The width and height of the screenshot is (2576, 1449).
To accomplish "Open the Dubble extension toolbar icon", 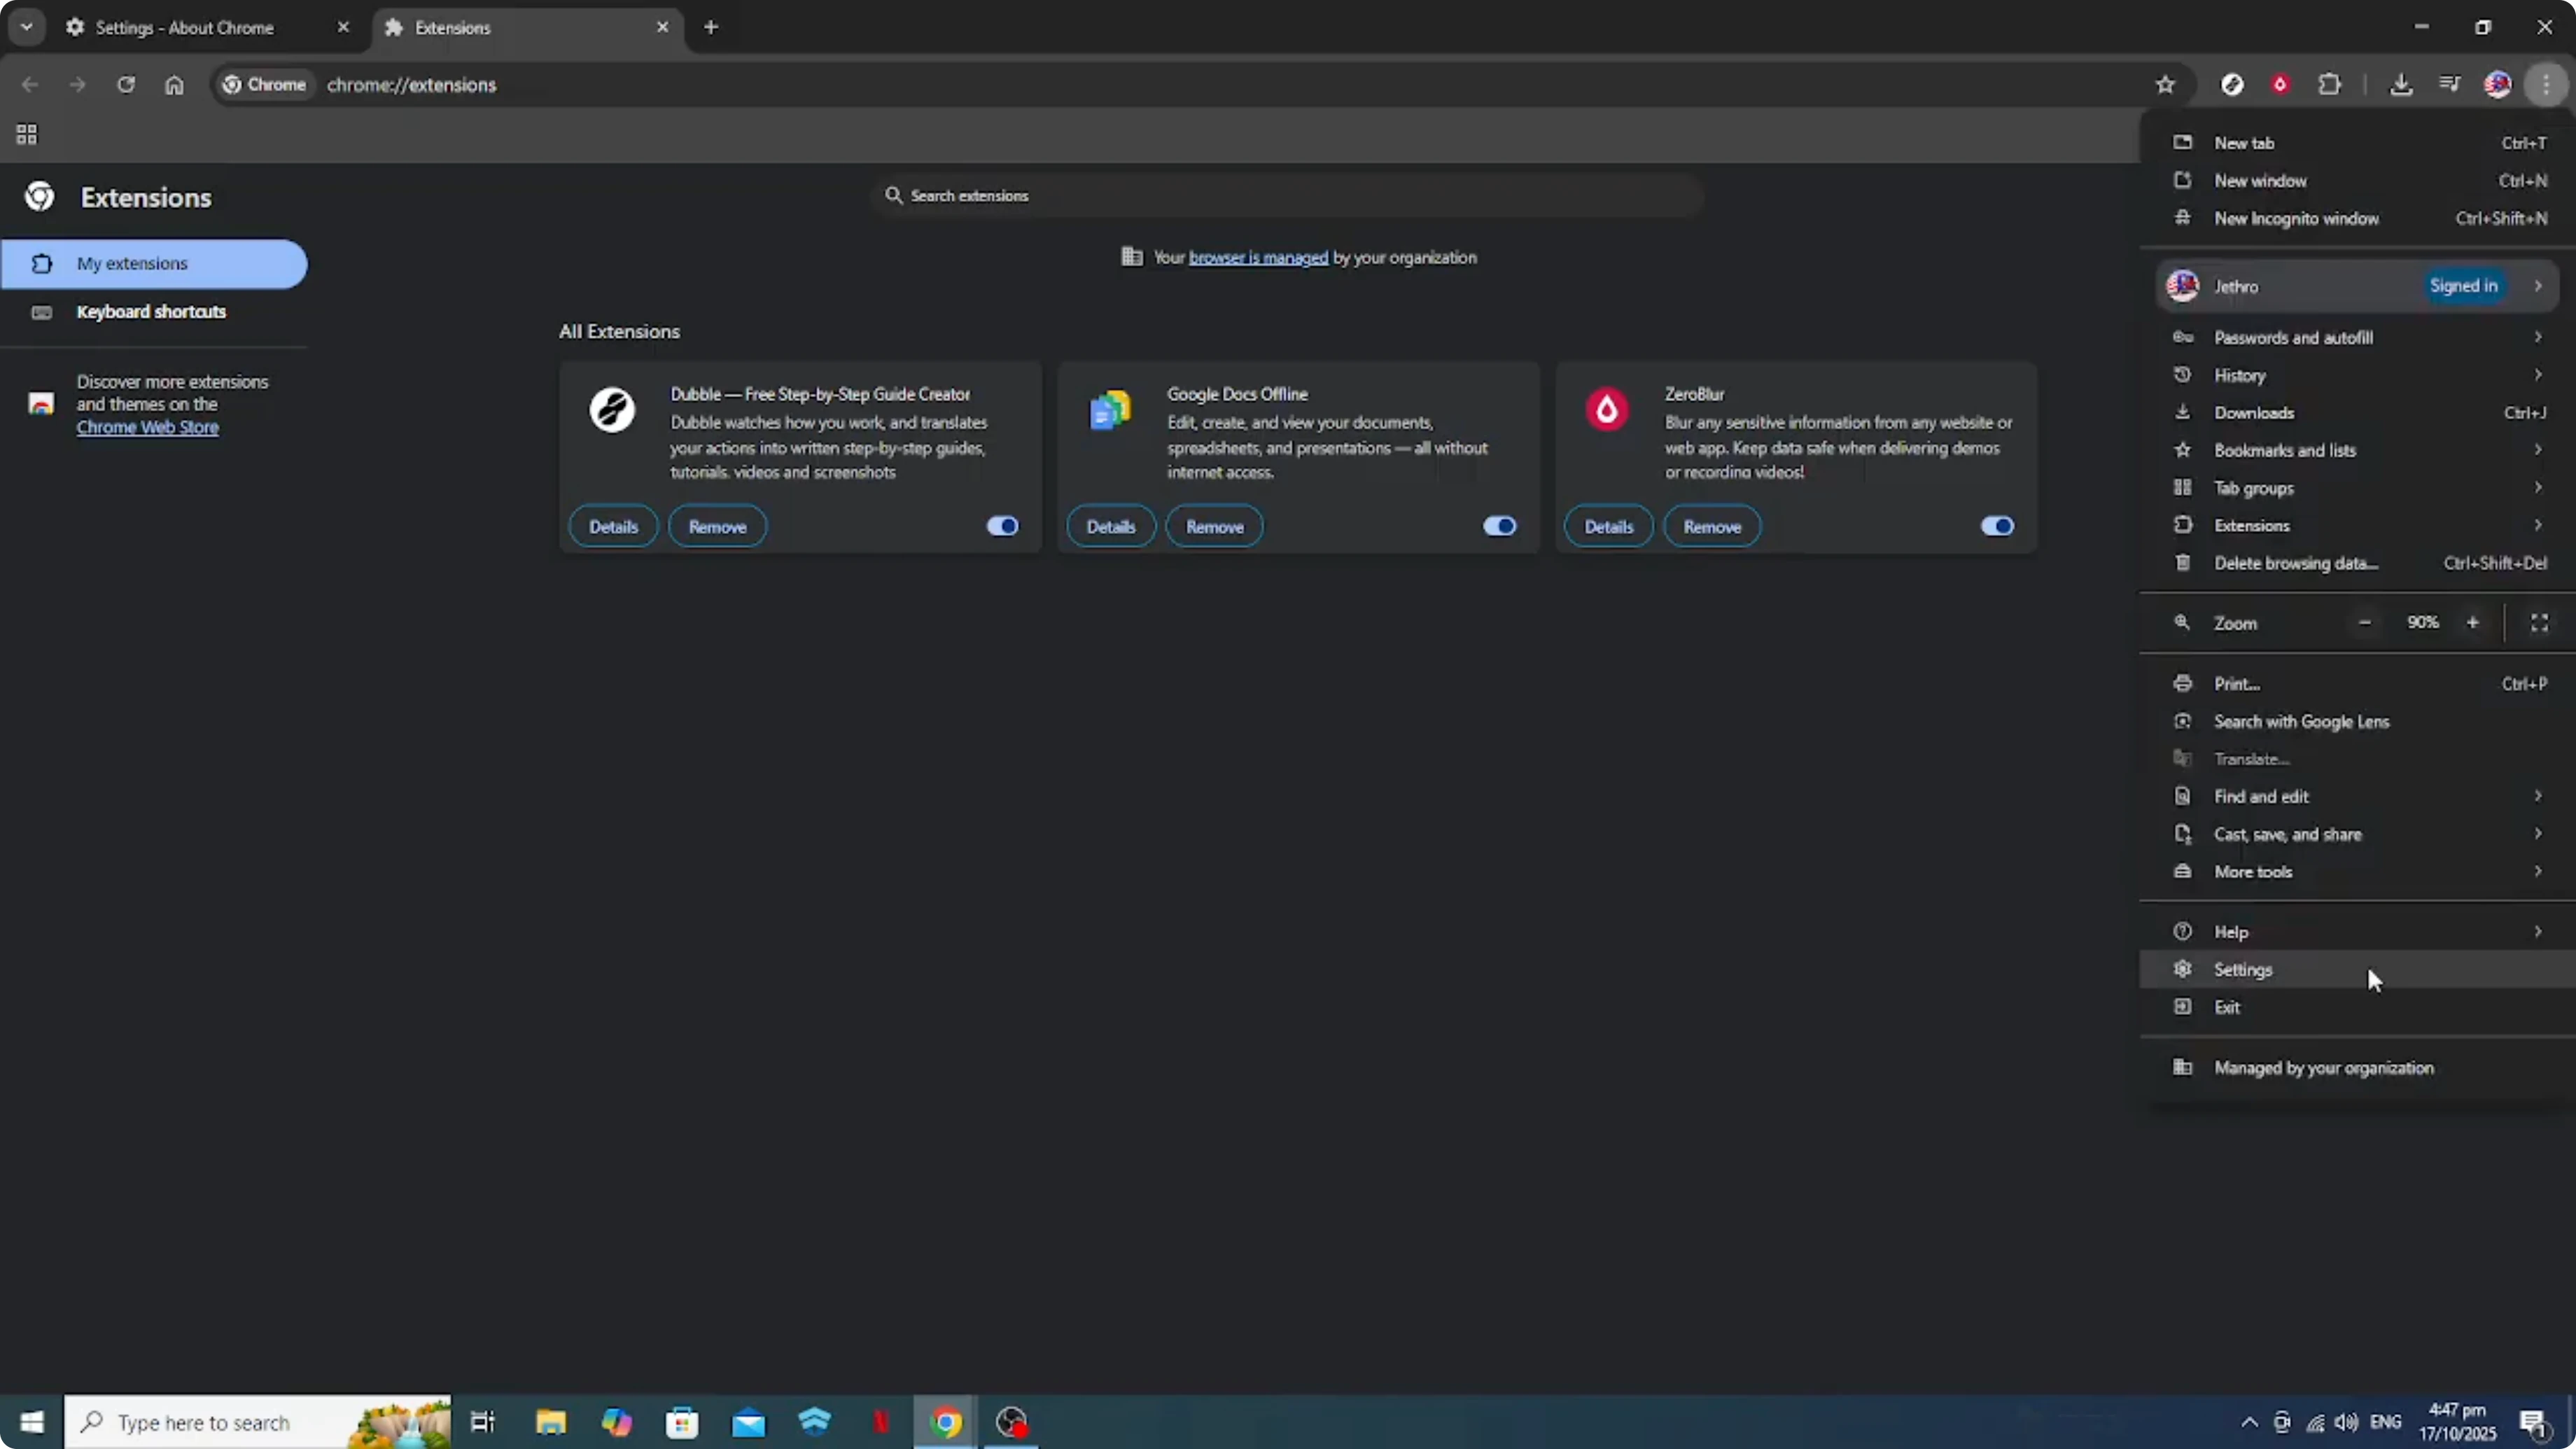I will pyautogui.click(x=2232, y=85).
